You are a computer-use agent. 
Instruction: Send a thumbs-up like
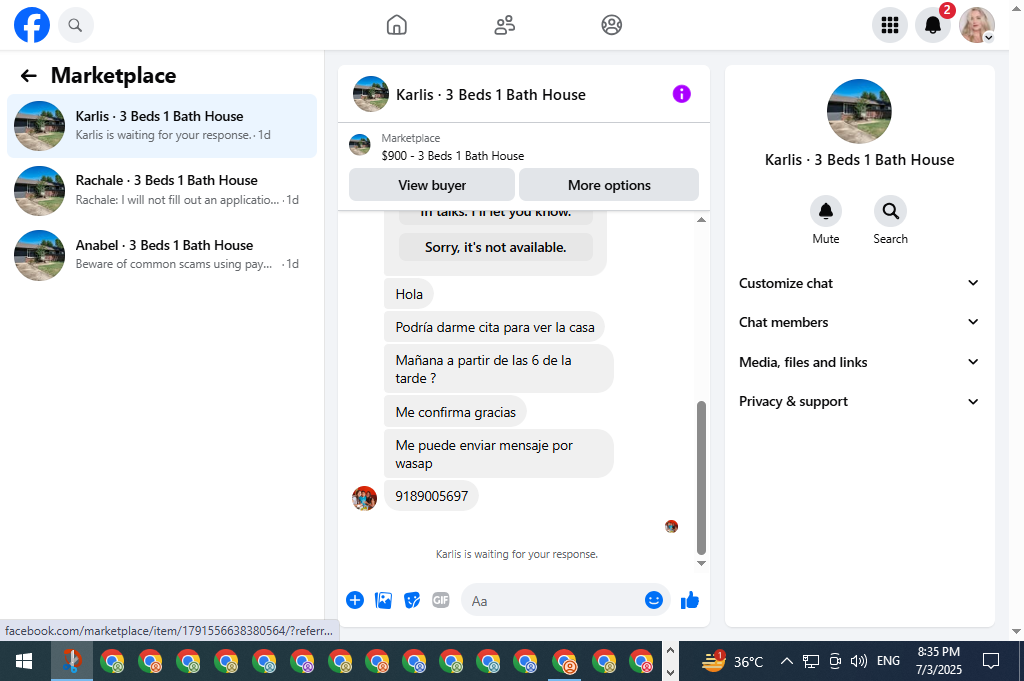pyautogui.click(x=690, y=600)
